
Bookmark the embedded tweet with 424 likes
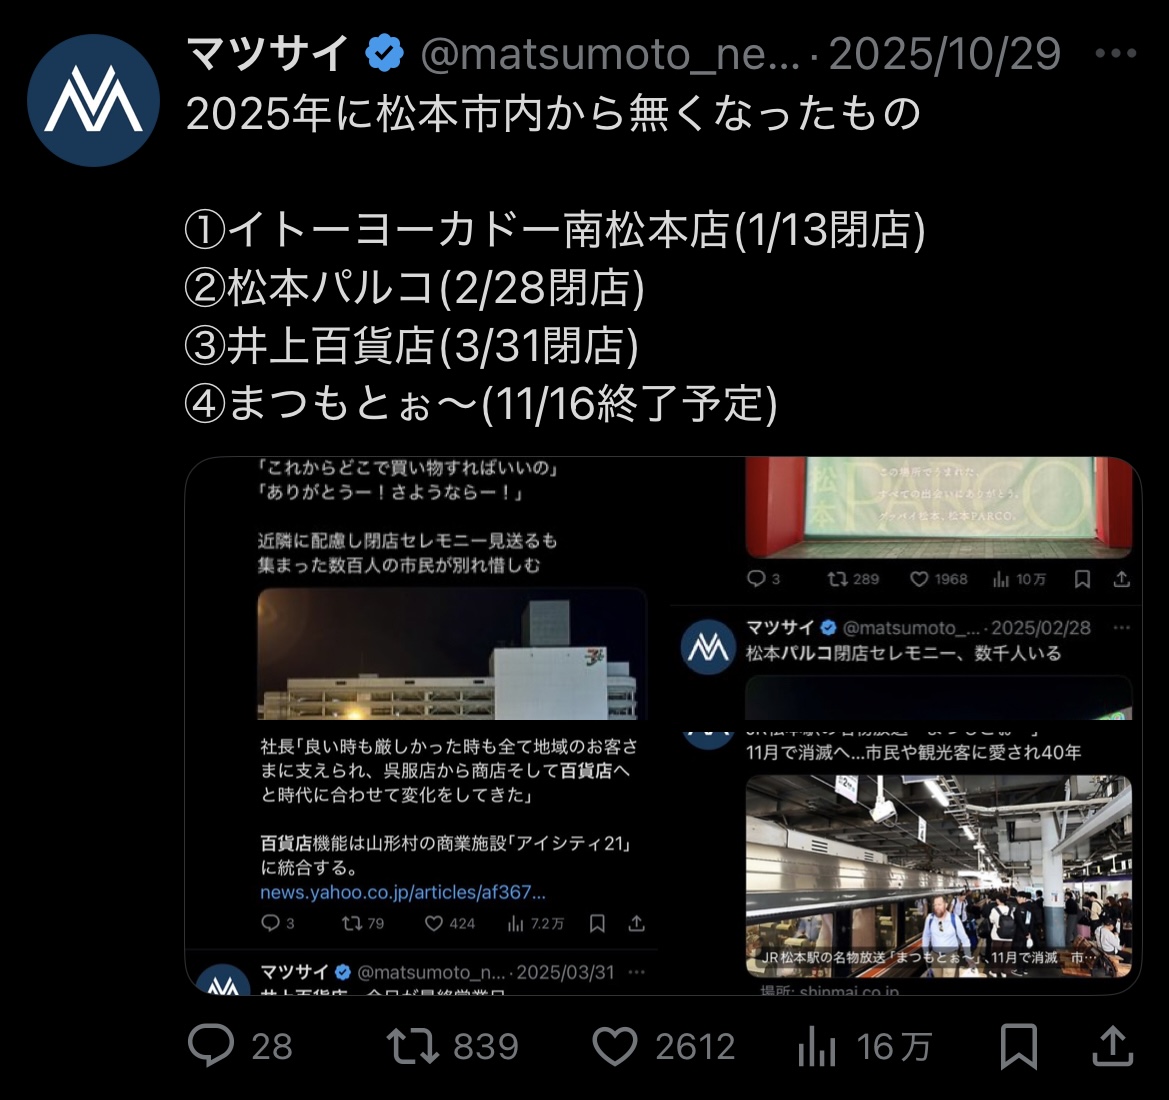pyautogui.click(x=597, y=923)
